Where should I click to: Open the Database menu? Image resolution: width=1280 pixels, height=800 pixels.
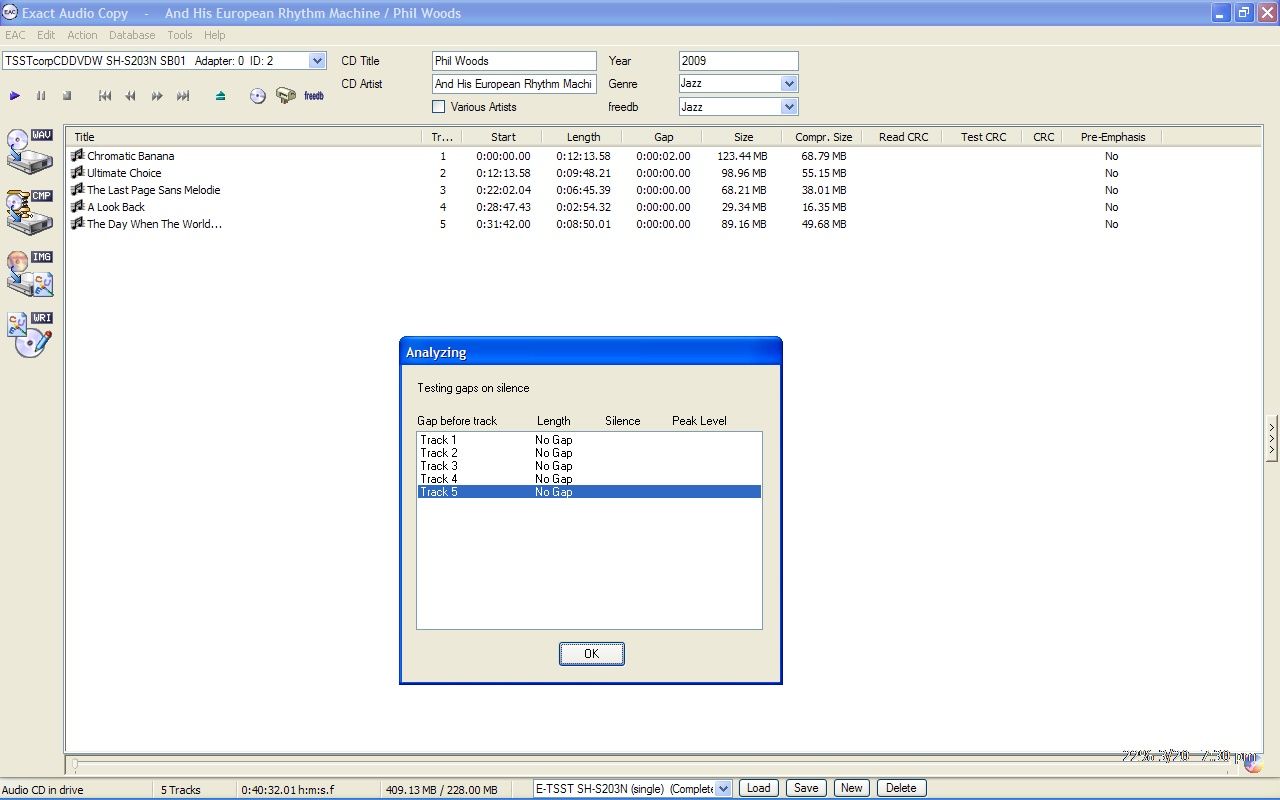click(x=132, y=35)
